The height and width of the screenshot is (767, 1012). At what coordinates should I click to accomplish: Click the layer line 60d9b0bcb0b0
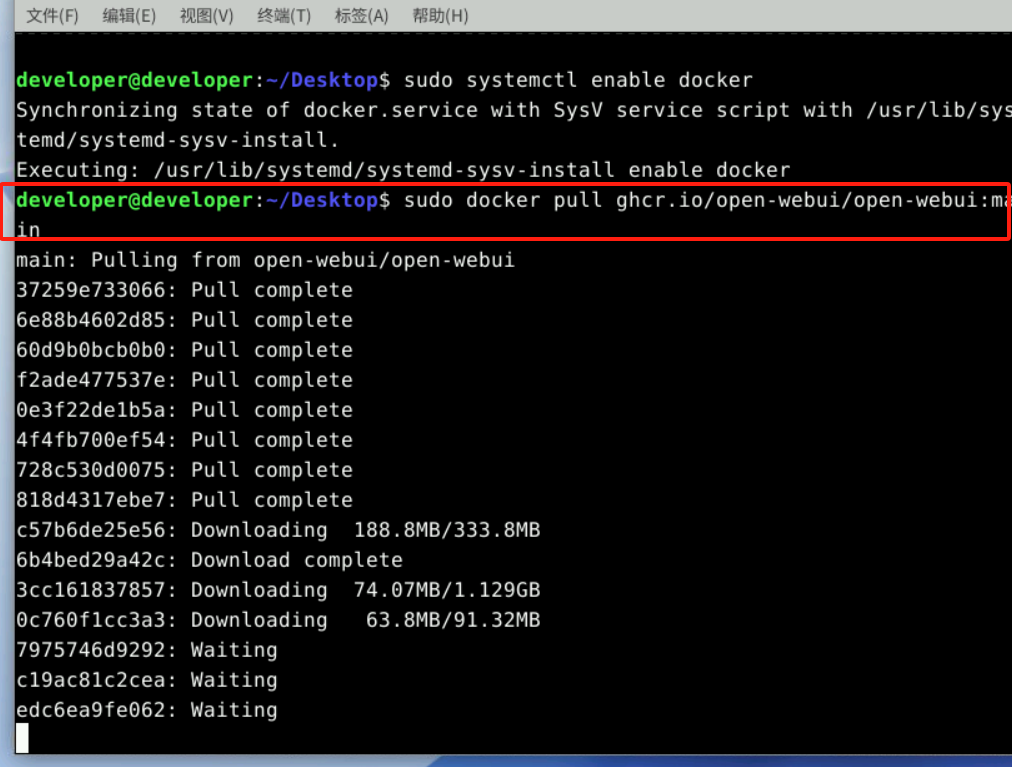pyautogui.click(x=185, y=351)
